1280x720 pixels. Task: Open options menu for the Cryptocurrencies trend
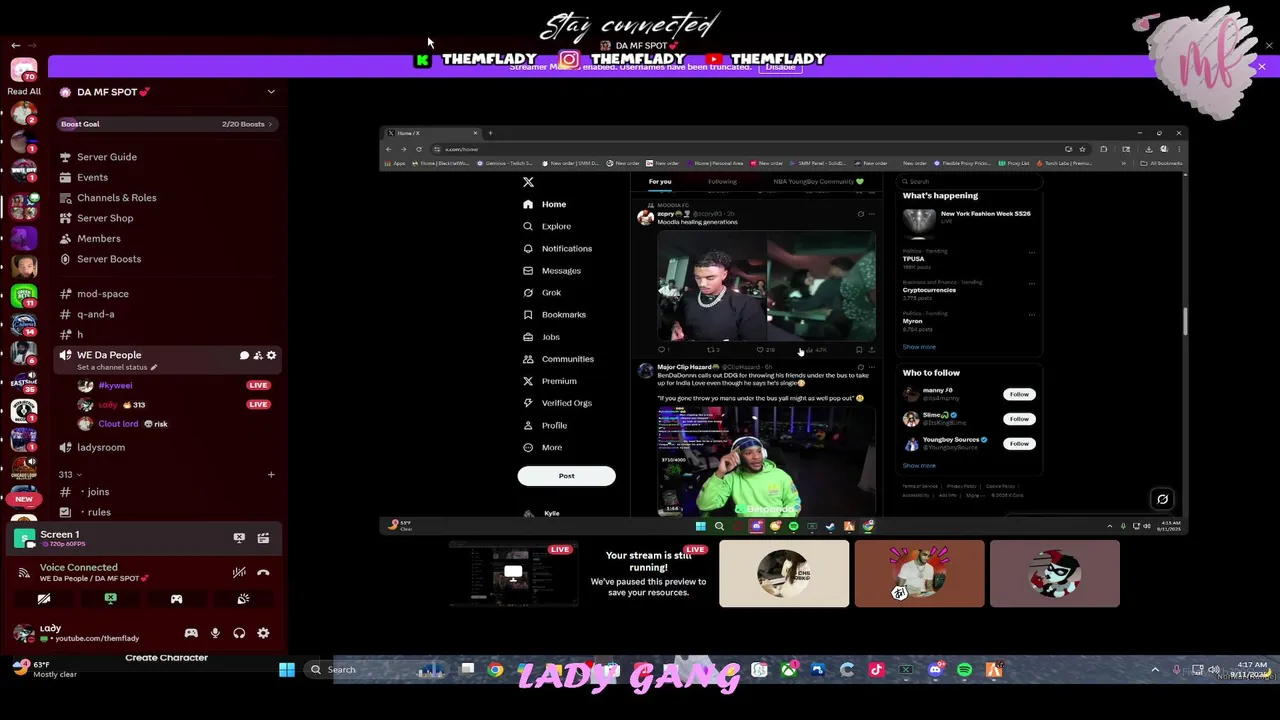tap(1032, 283)
